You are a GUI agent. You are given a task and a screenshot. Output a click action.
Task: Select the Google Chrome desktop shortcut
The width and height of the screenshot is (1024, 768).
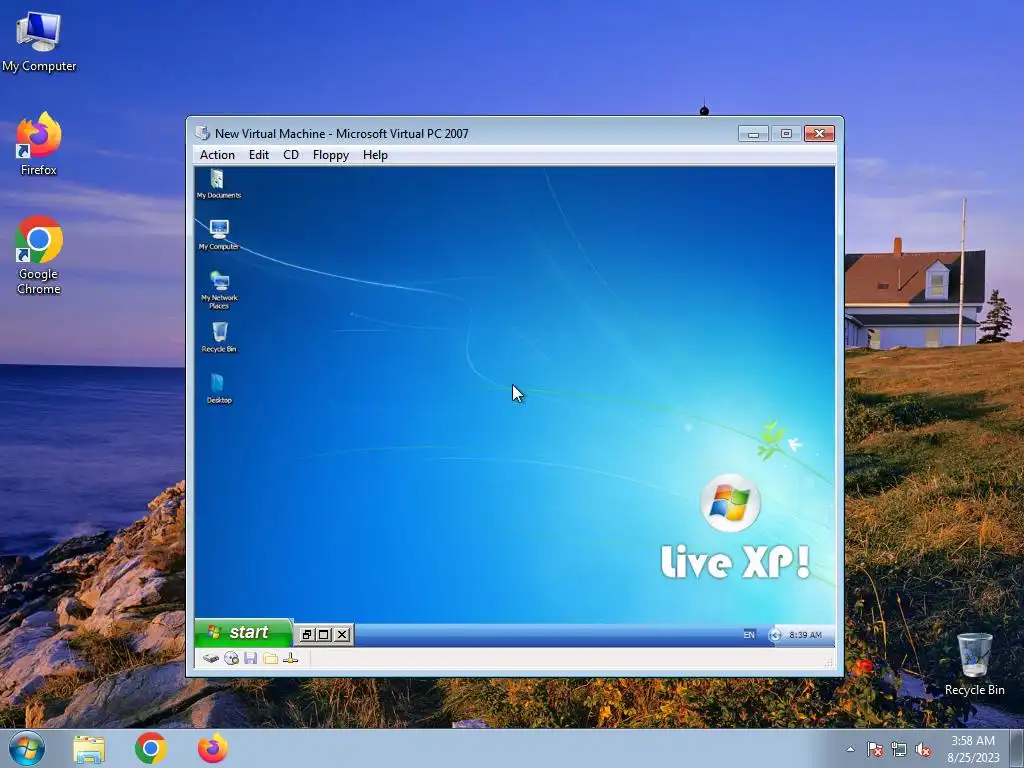click(x=39, y=255)
